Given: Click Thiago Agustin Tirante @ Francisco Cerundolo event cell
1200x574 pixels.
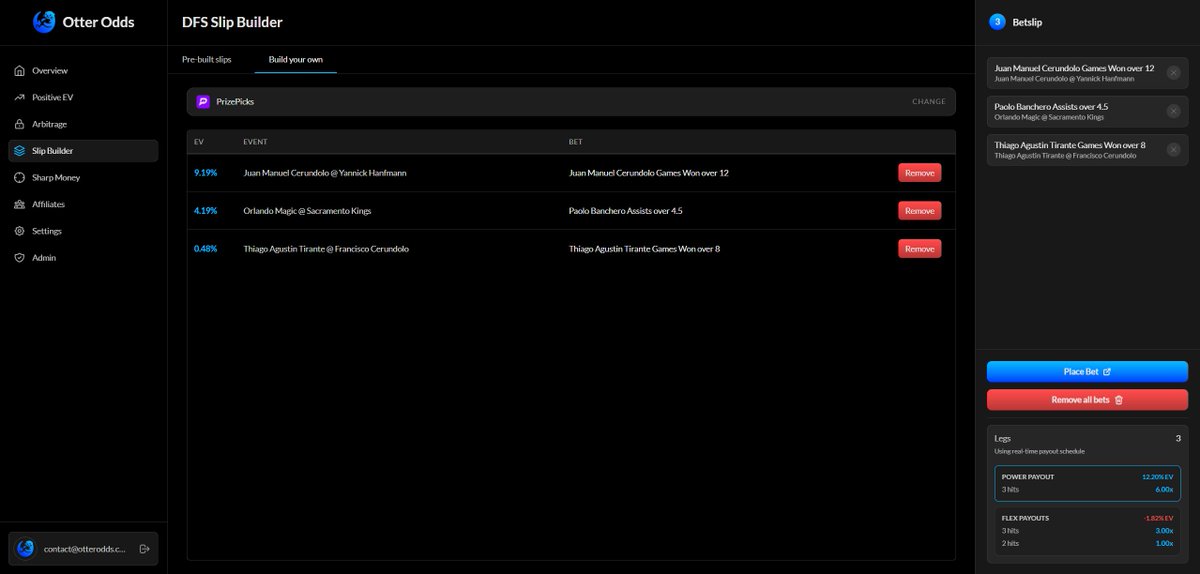Looking at the screenshot, I should (x=326, y=249).
